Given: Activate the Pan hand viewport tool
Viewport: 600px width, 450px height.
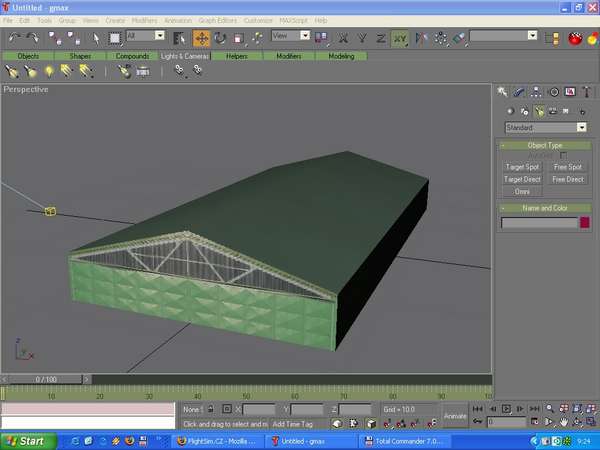Looking at the screenshot, I should (564, 422).
